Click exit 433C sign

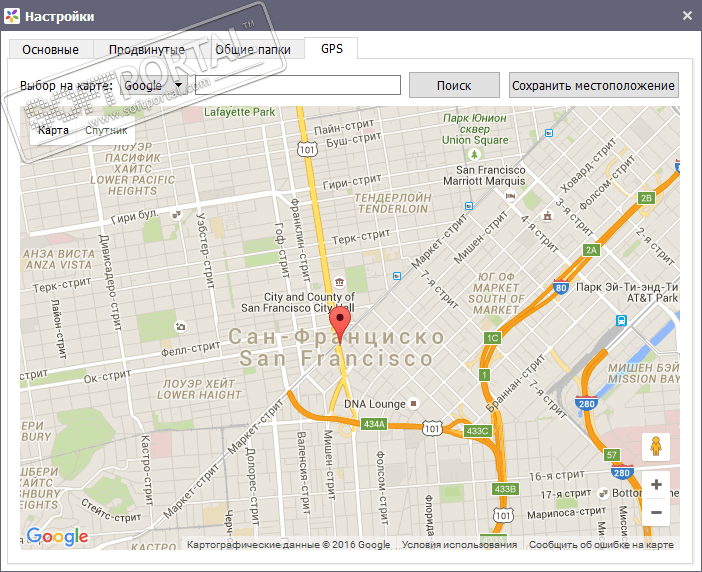pos(477,431)
